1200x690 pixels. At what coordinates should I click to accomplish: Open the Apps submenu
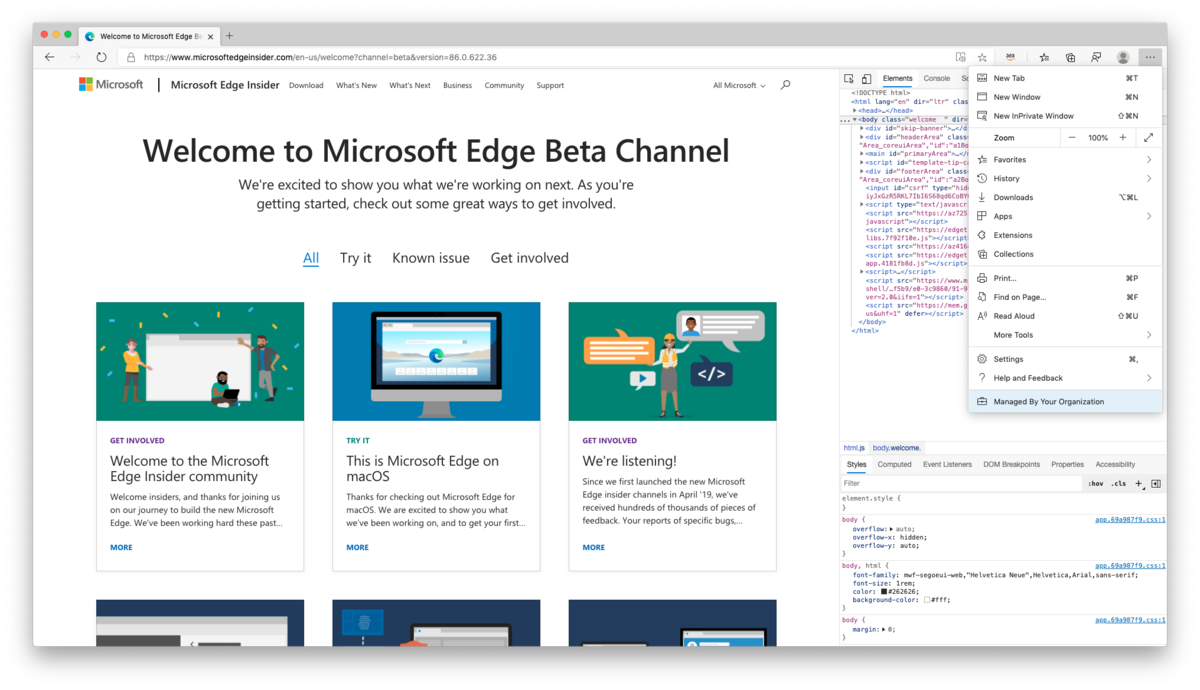1065,216
